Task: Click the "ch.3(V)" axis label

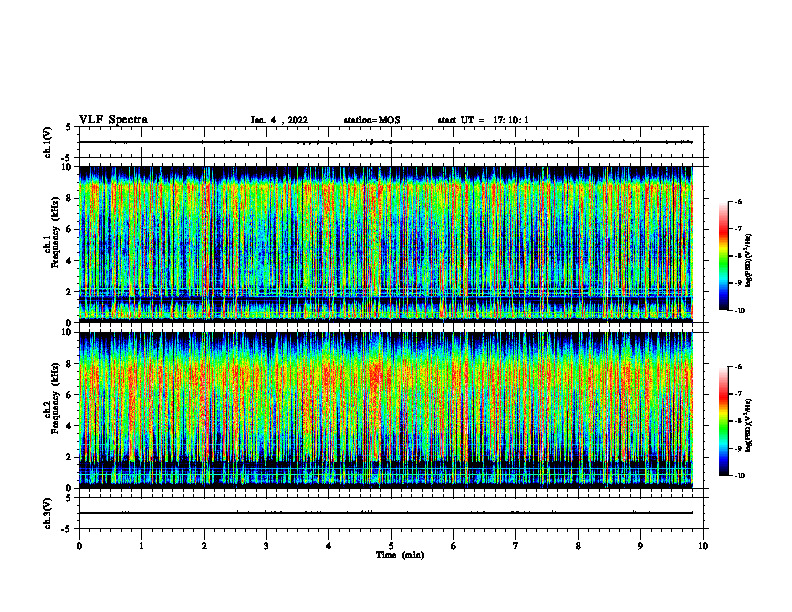Action: 47,513
